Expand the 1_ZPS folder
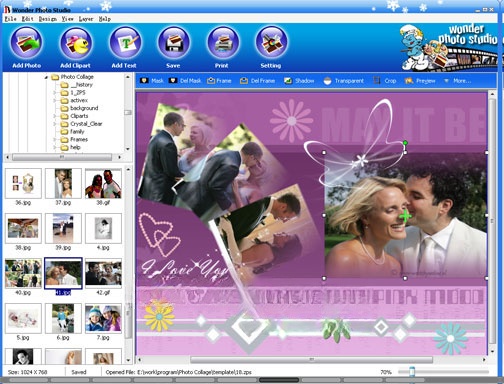 click(x=55, y=92)
